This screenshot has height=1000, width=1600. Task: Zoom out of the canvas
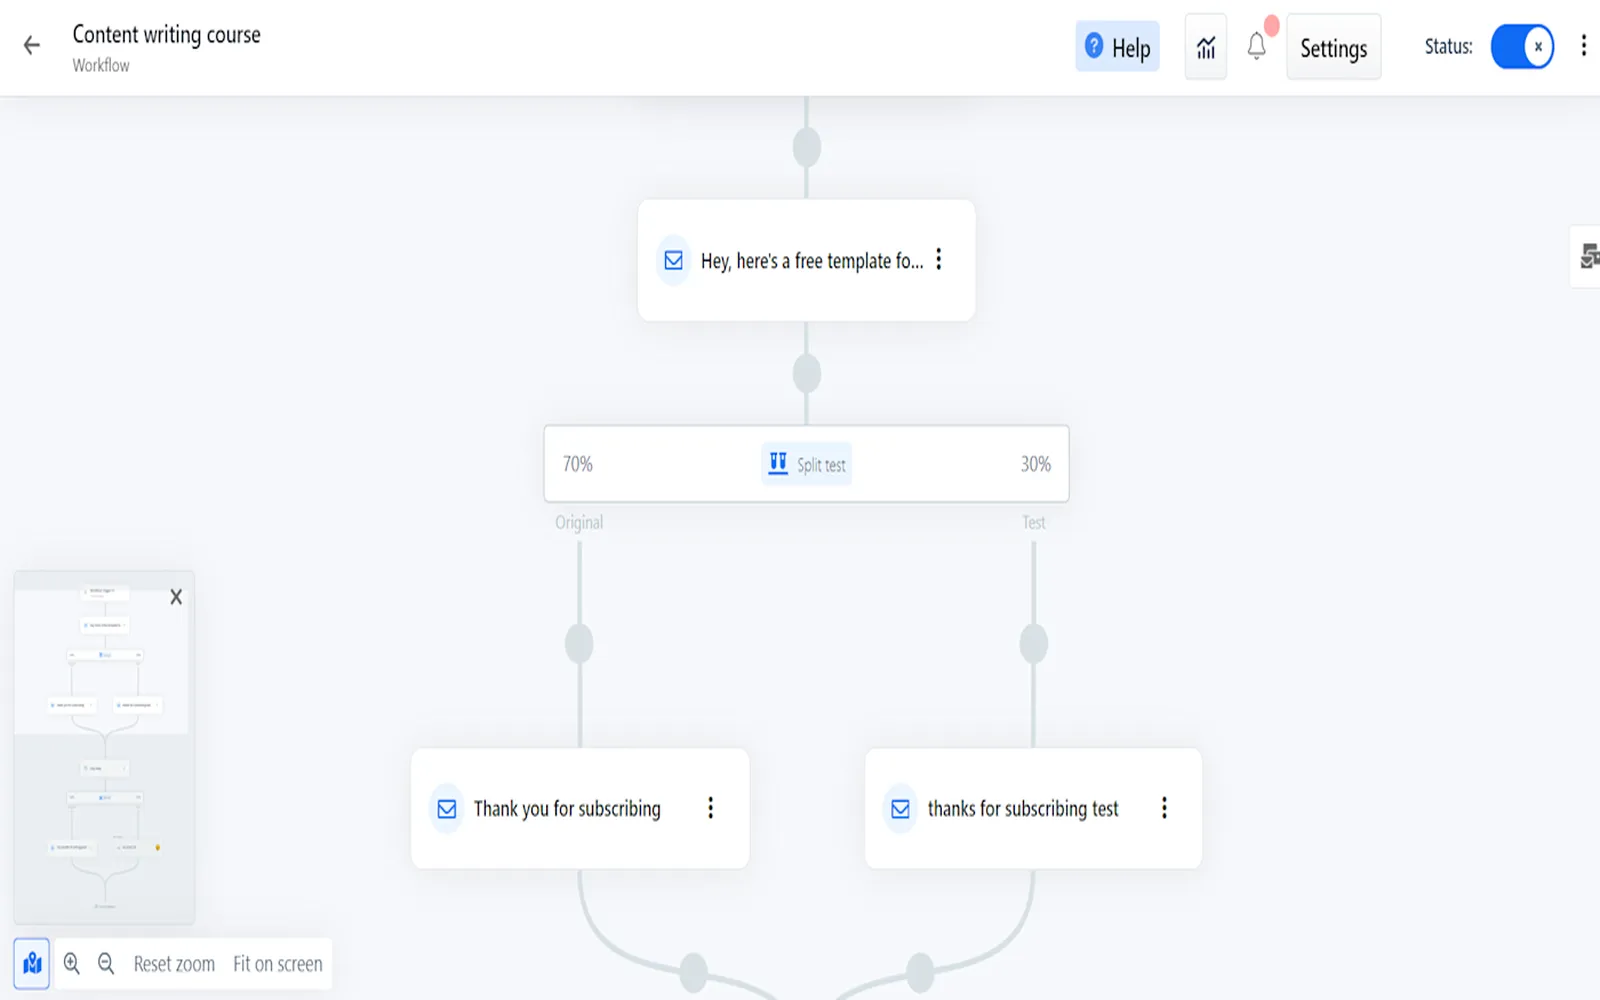click(x=106, y=964)
